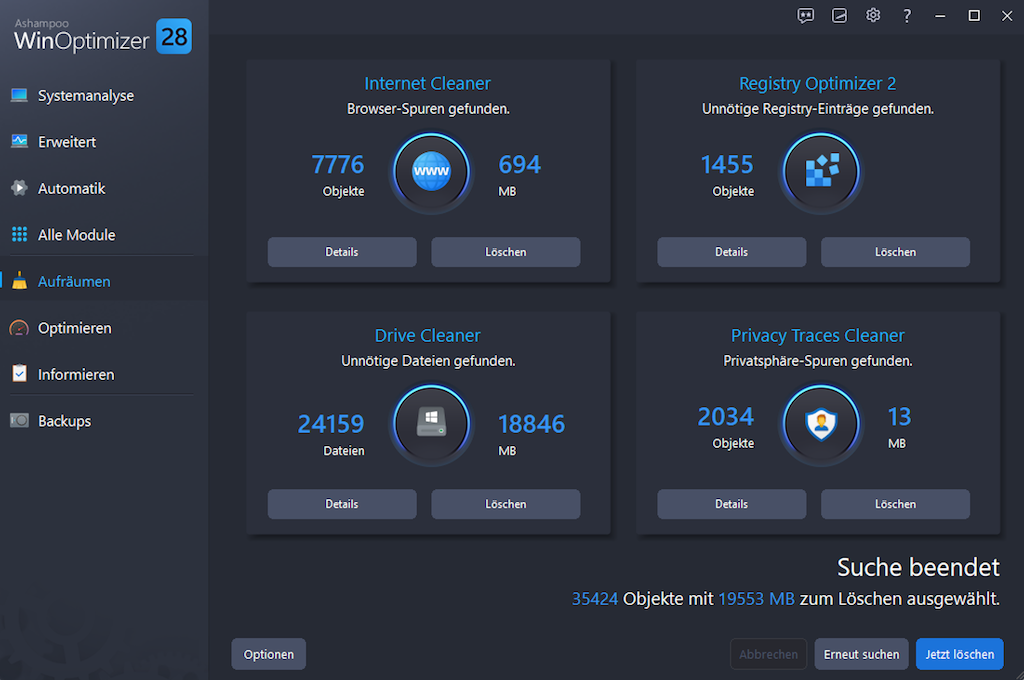Click the Jetzt löschen button
The height and width of the screenshot is (680, 1024).
pos(959,654)
